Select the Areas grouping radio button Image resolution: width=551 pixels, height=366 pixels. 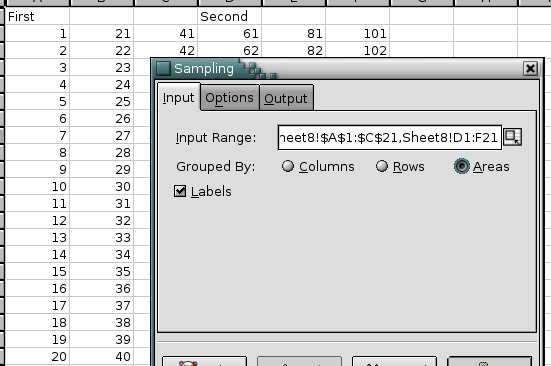tap(462, 166)
